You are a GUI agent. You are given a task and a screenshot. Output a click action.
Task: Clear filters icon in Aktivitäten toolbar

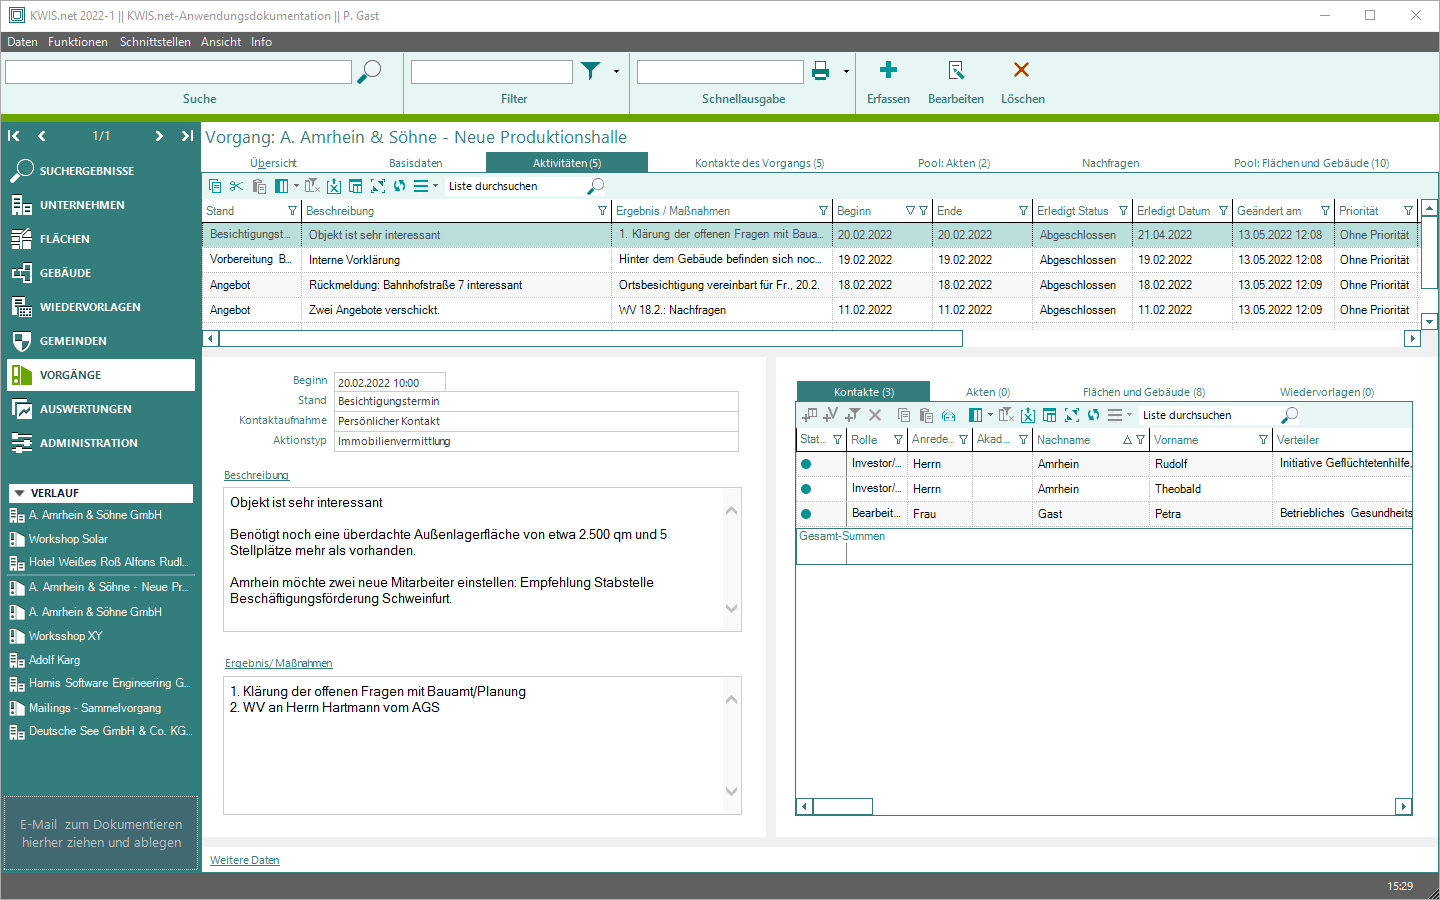pos(312,186)
